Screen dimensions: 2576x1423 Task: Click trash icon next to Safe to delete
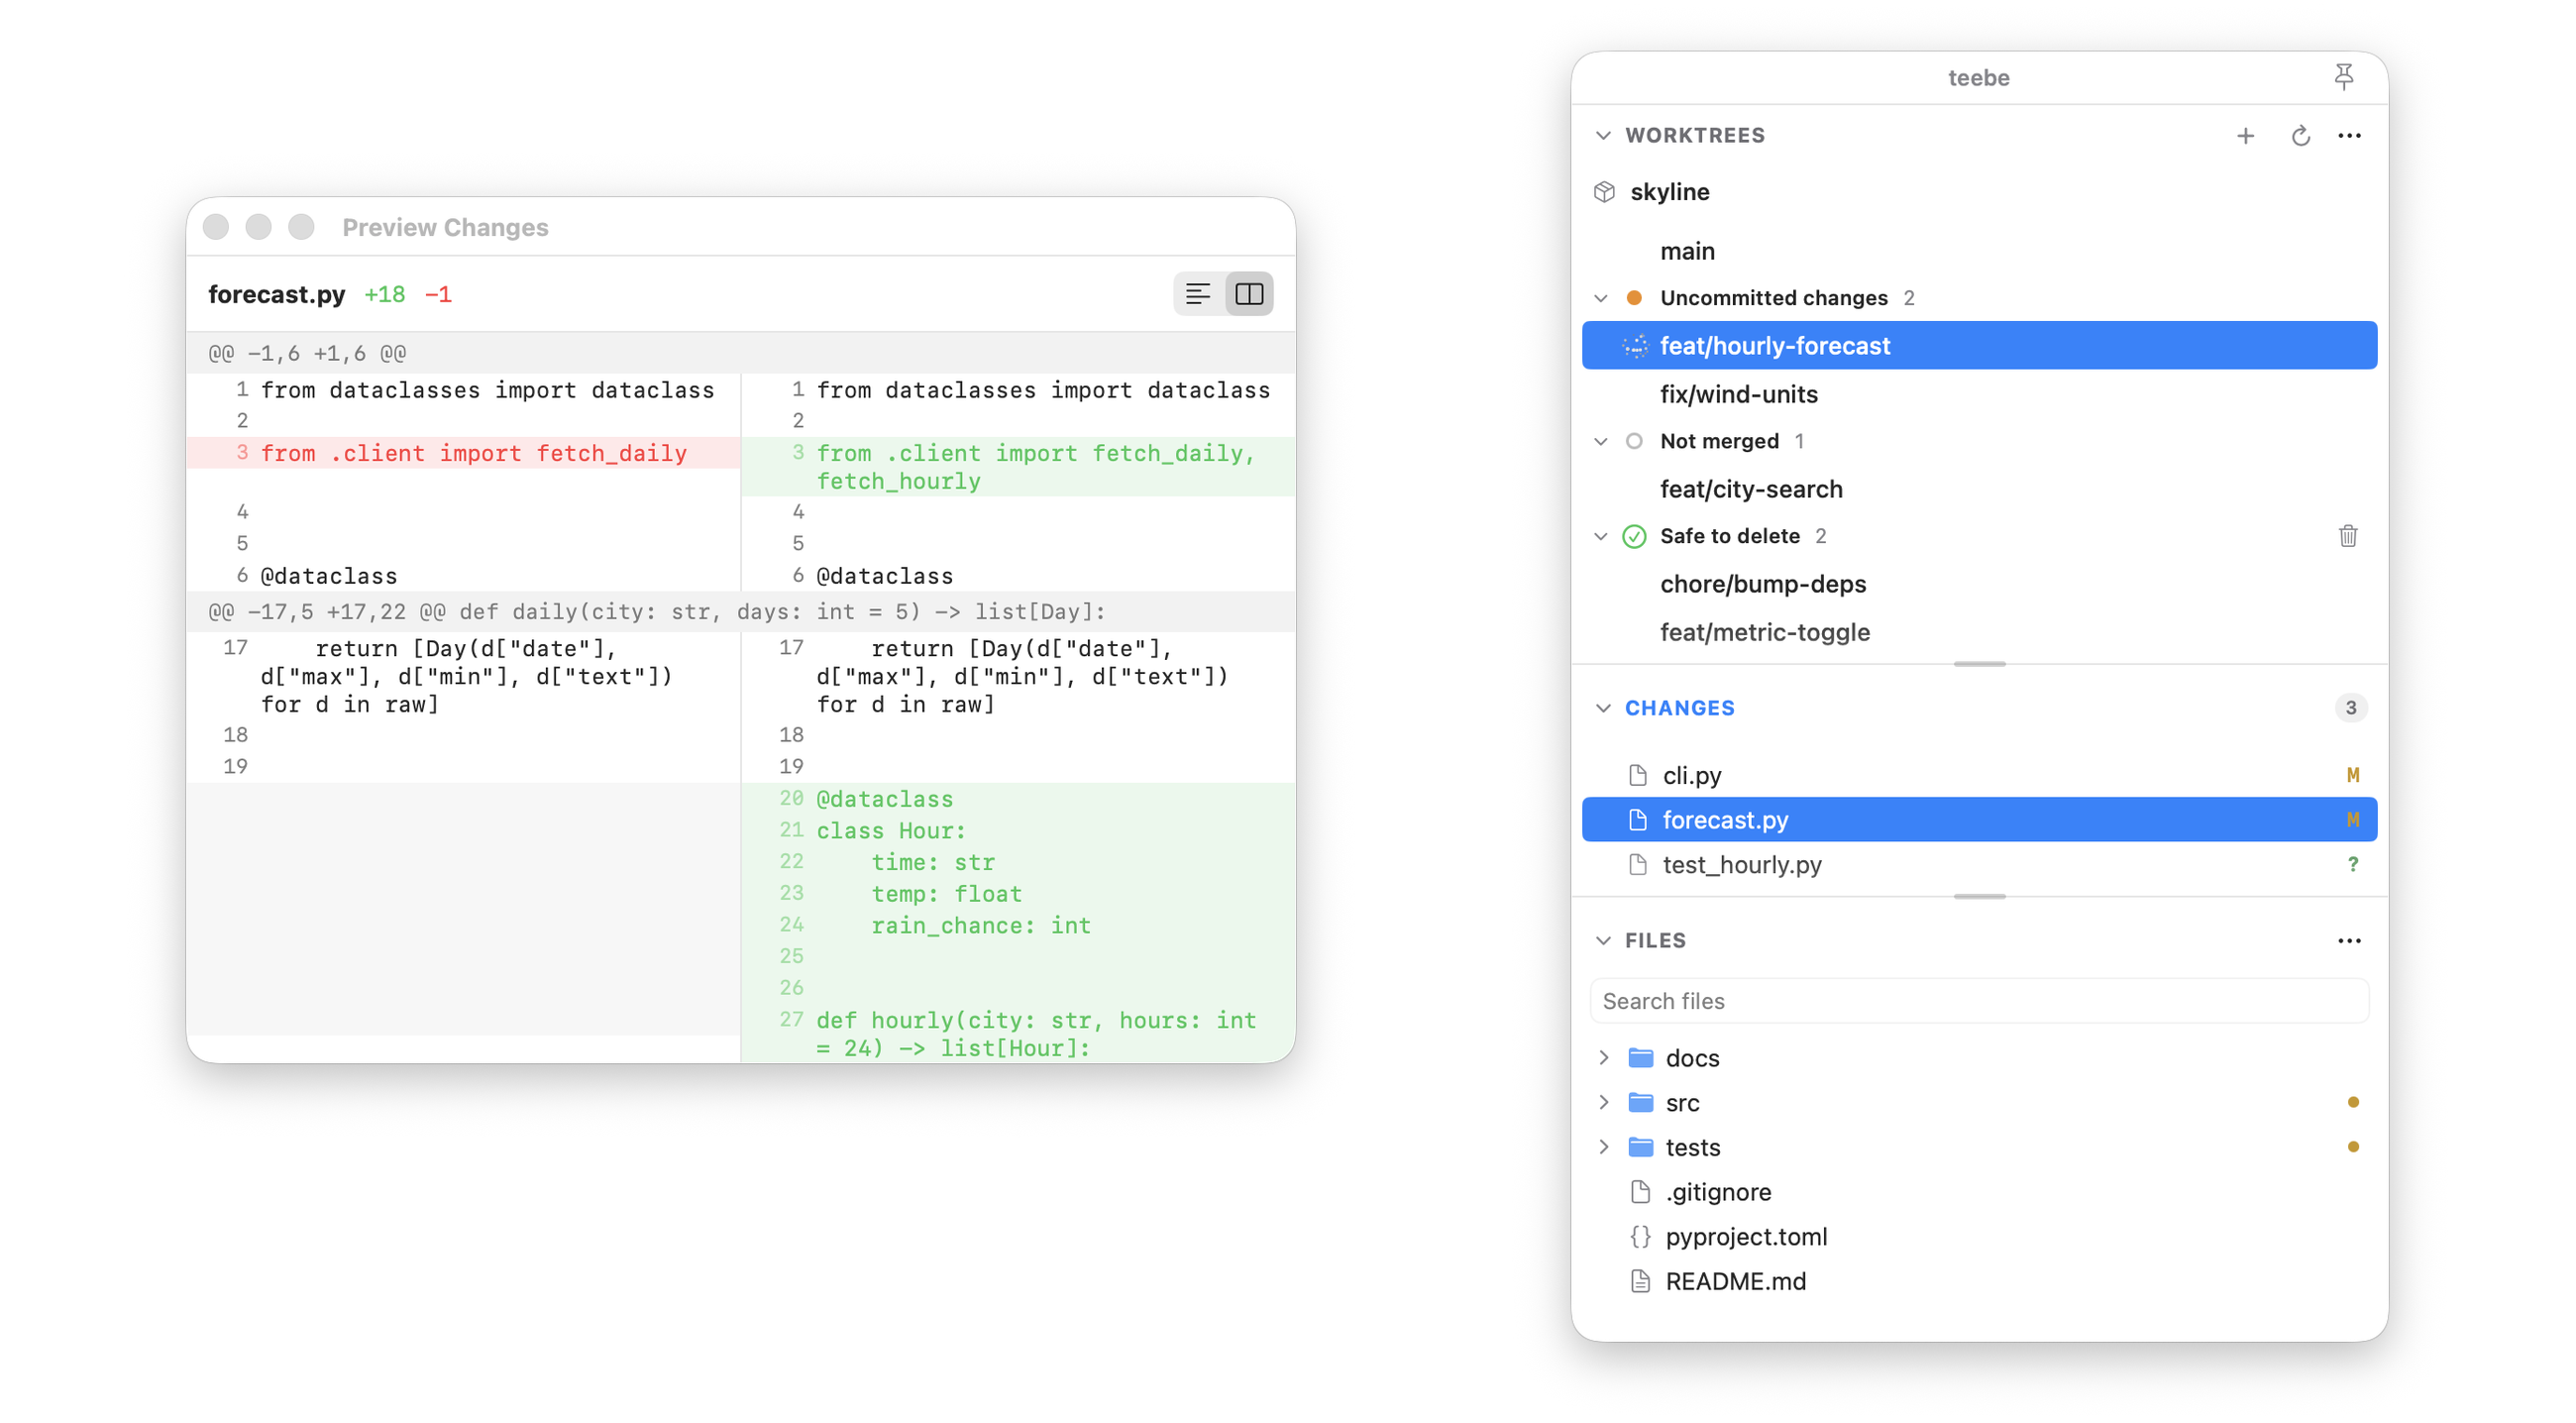pyautogui.click(x=2348, y=536)
